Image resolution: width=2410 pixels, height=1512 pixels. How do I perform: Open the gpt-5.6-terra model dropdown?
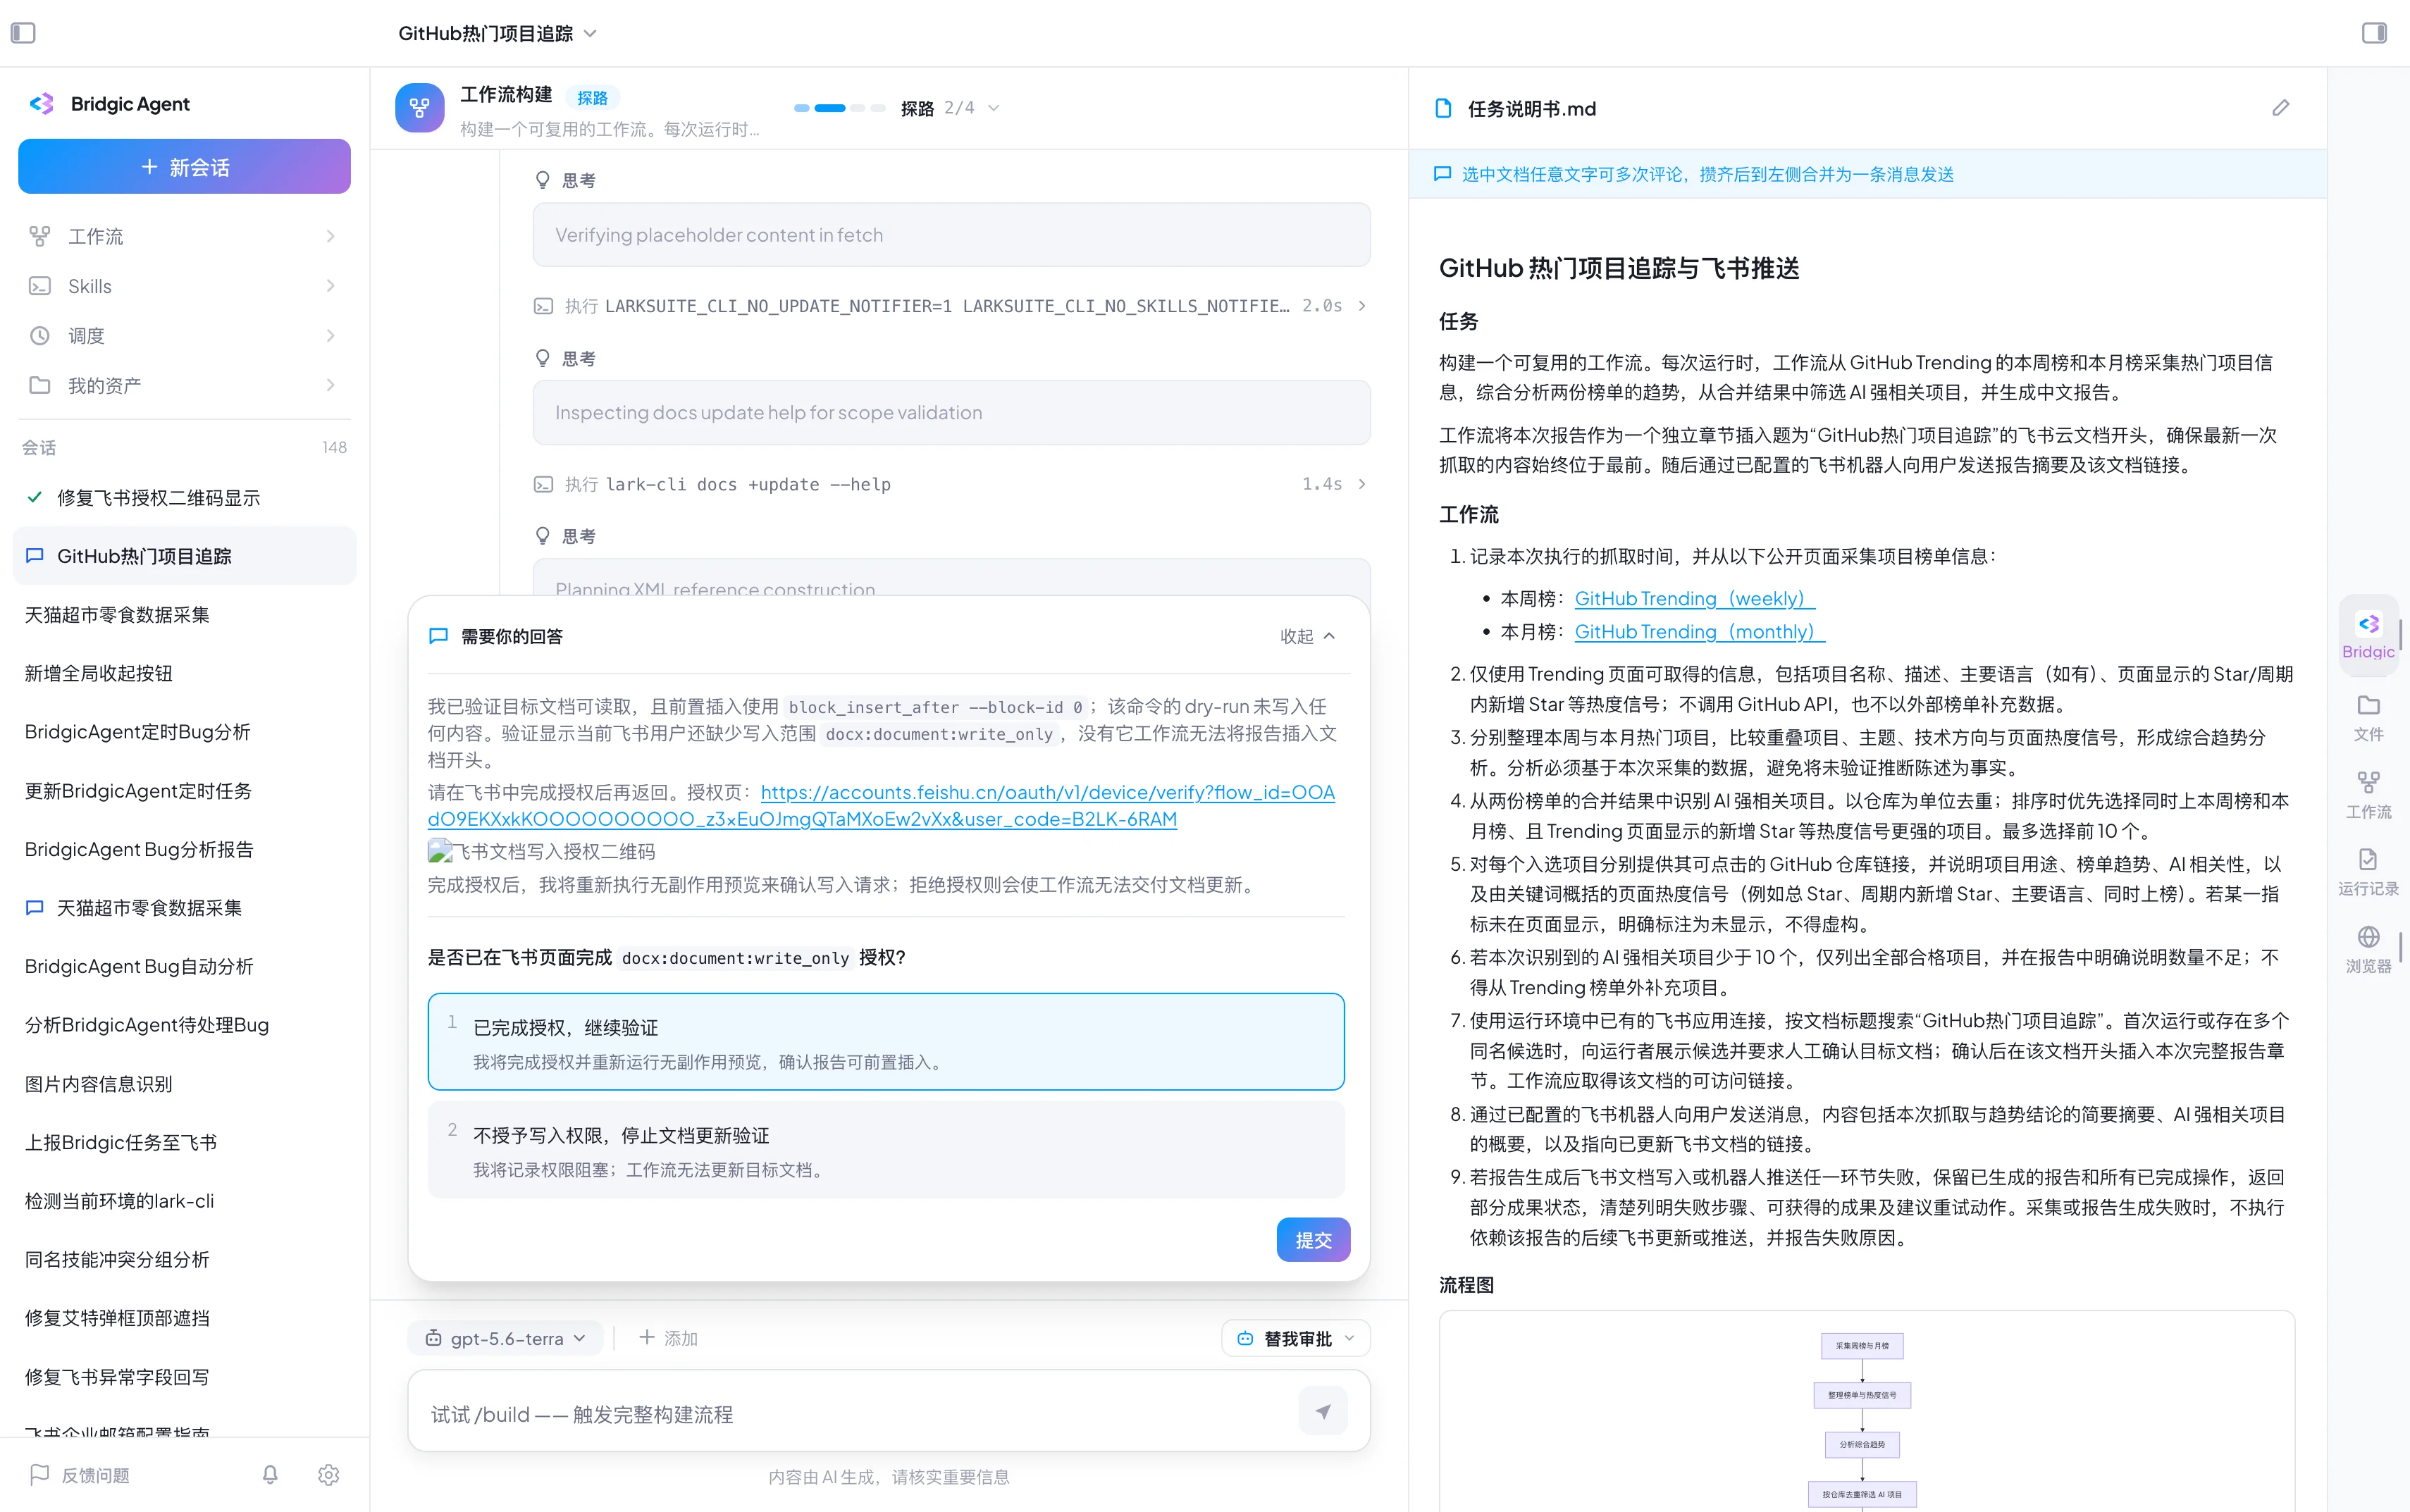coord(505,1338)
